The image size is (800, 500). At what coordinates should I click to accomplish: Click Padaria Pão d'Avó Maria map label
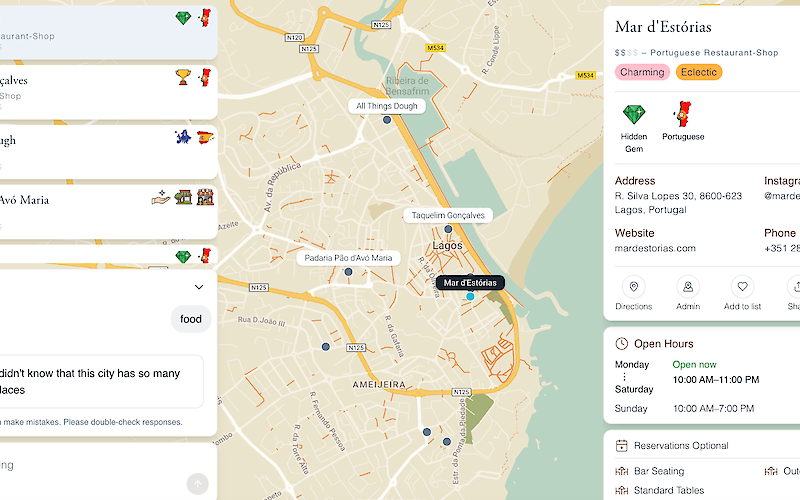click(x=347, y=258)
